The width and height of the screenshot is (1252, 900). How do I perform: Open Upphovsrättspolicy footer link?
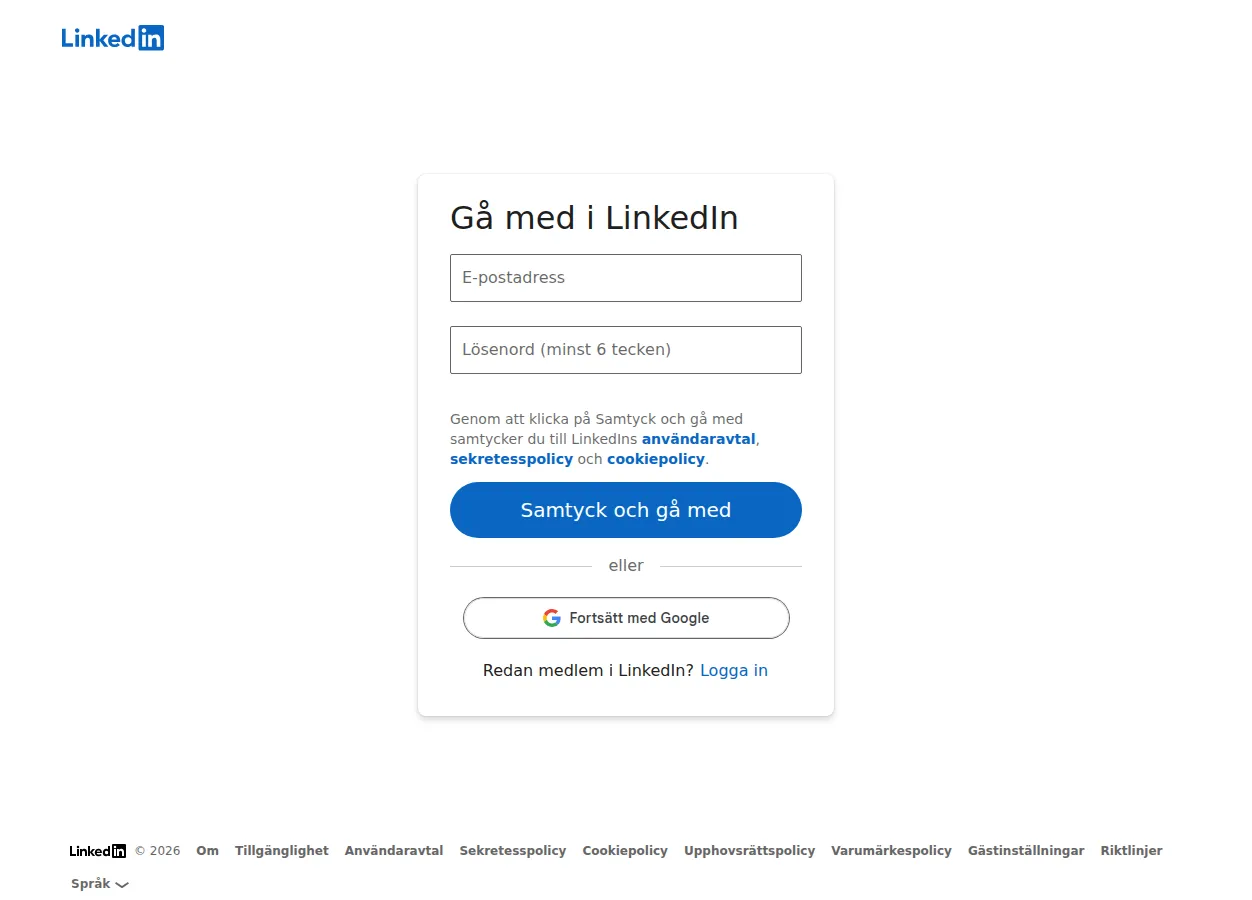click(x=749, y=851)
